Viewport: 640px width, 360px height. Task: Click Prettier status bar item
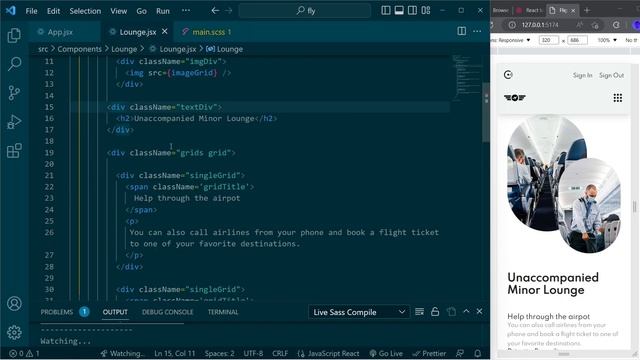click(x=429, y=353)
